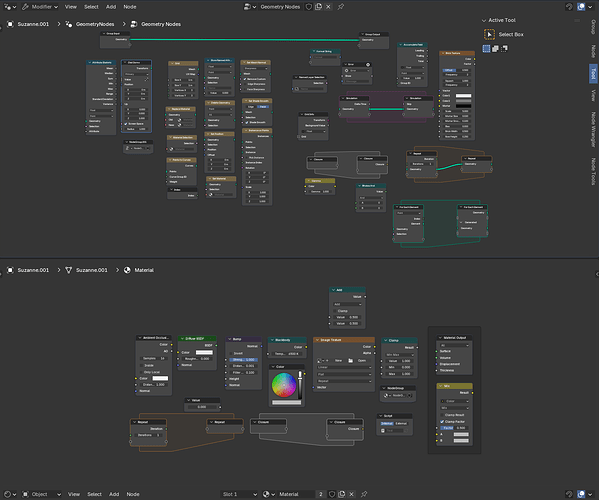Open the Add menu in the Geometry Nodes editor

[x=111, y=7]
